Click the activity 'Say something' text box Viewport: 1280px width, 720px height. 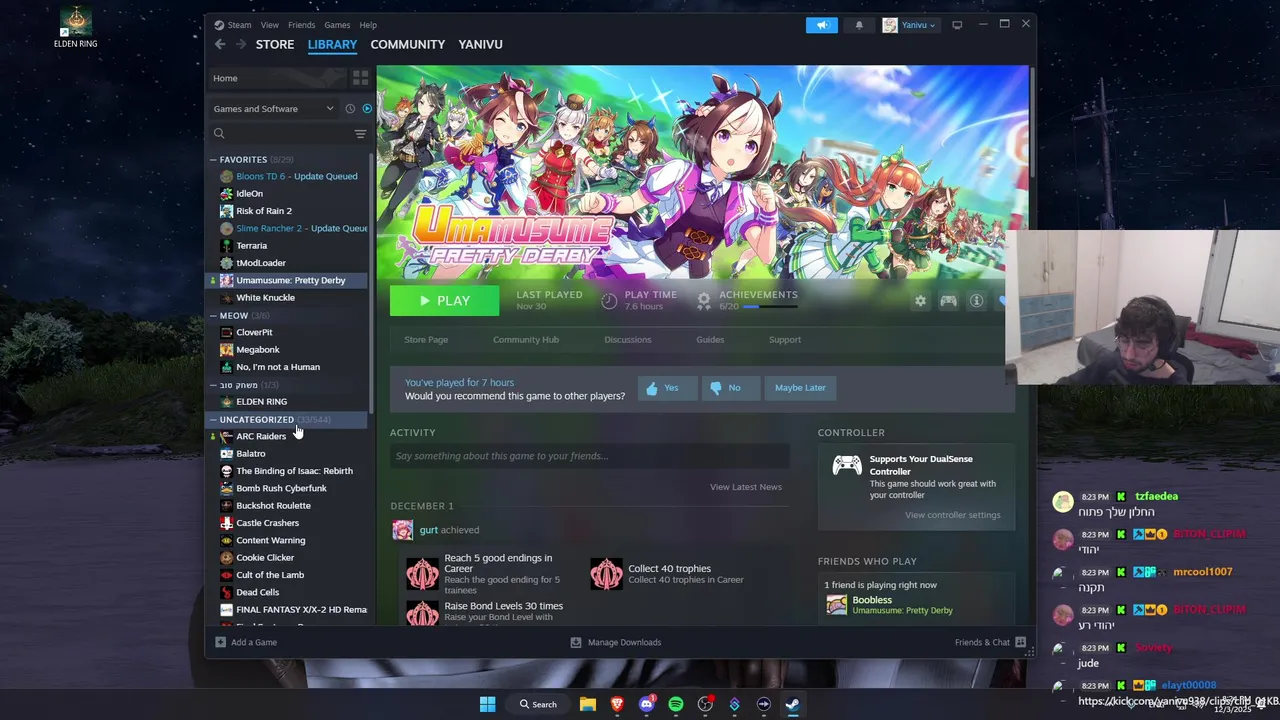(590, 456)
